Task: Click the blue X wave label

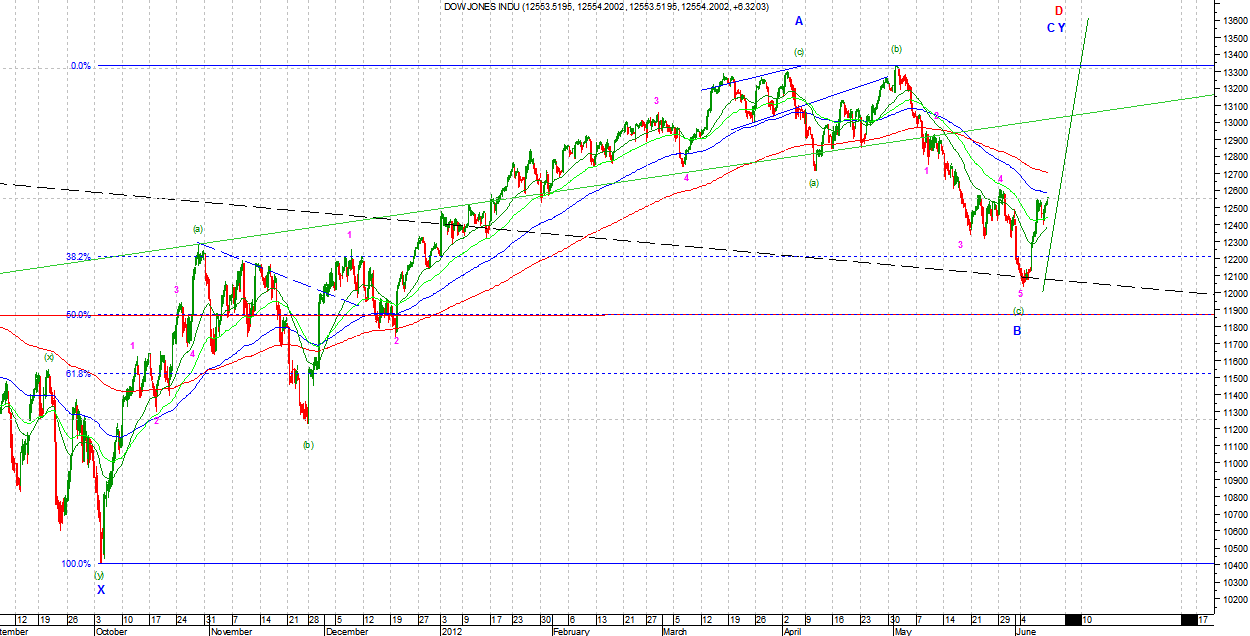Action: (x=100, y=590)
